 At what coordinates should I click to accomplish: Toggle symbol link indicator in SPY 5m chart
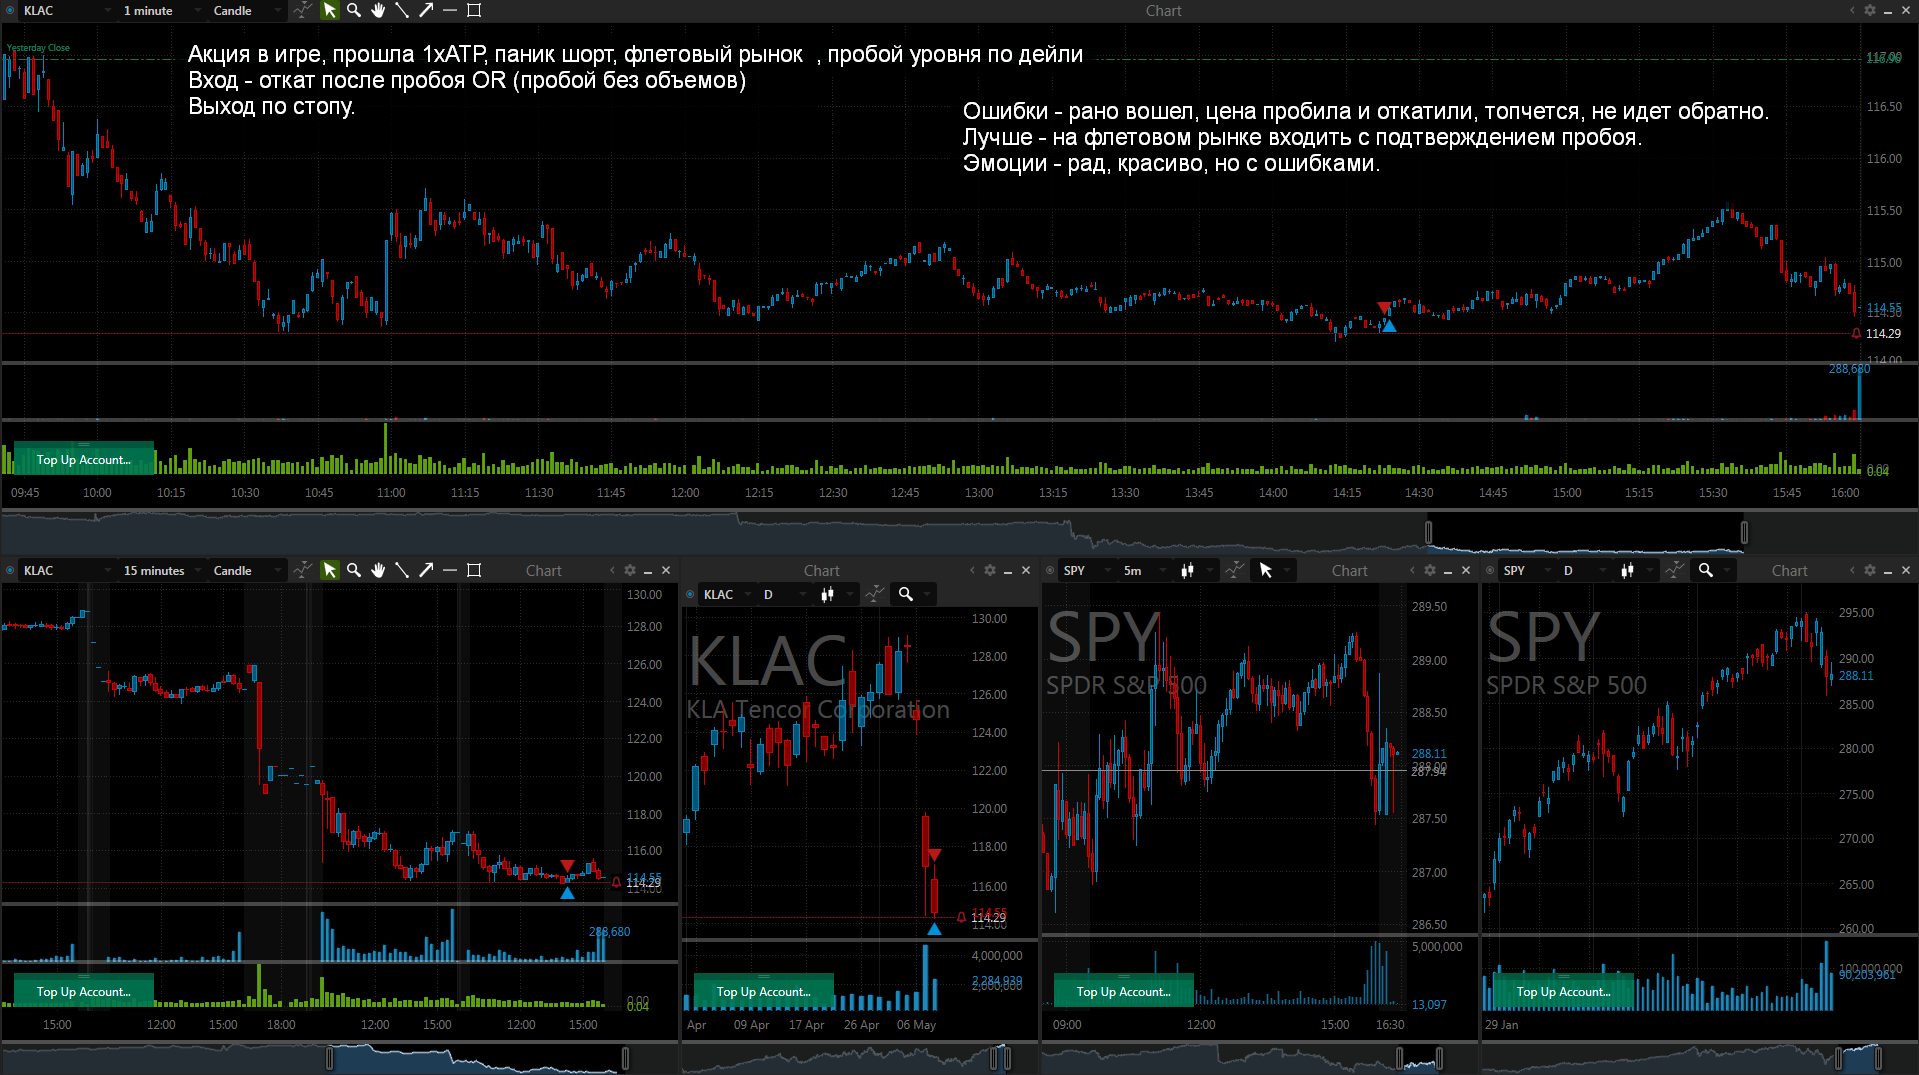[x=1051, y=570]
